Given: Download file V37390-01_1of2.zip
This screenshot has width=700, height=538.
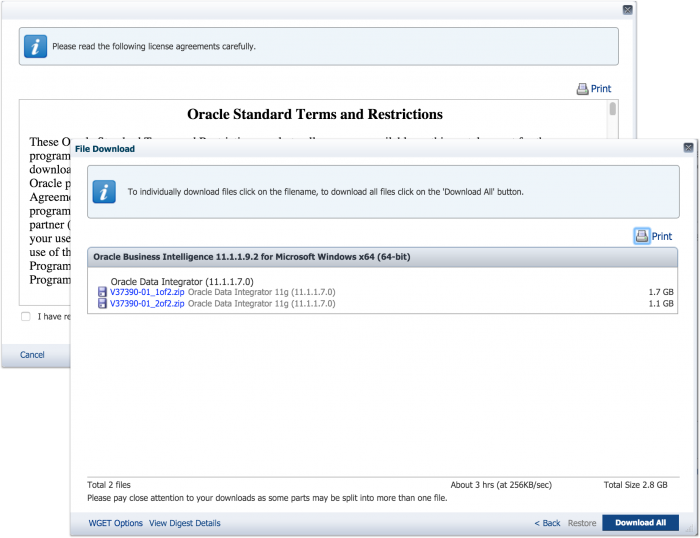Looking at the screenshot, I should pyautogui.click(x=147, y=292).
